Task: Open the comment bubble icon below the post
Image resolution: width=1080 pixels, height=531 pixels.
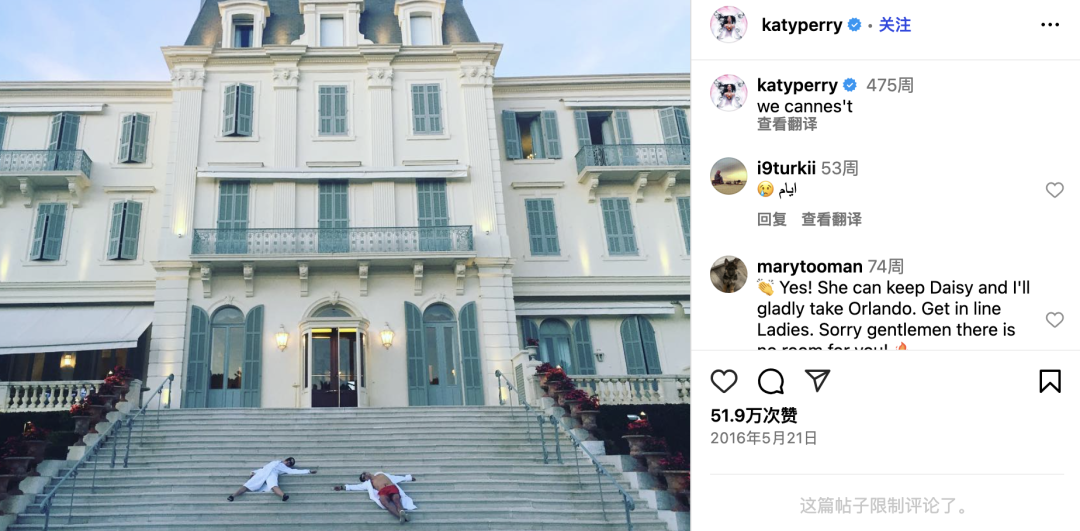Action: click(771, 381)
